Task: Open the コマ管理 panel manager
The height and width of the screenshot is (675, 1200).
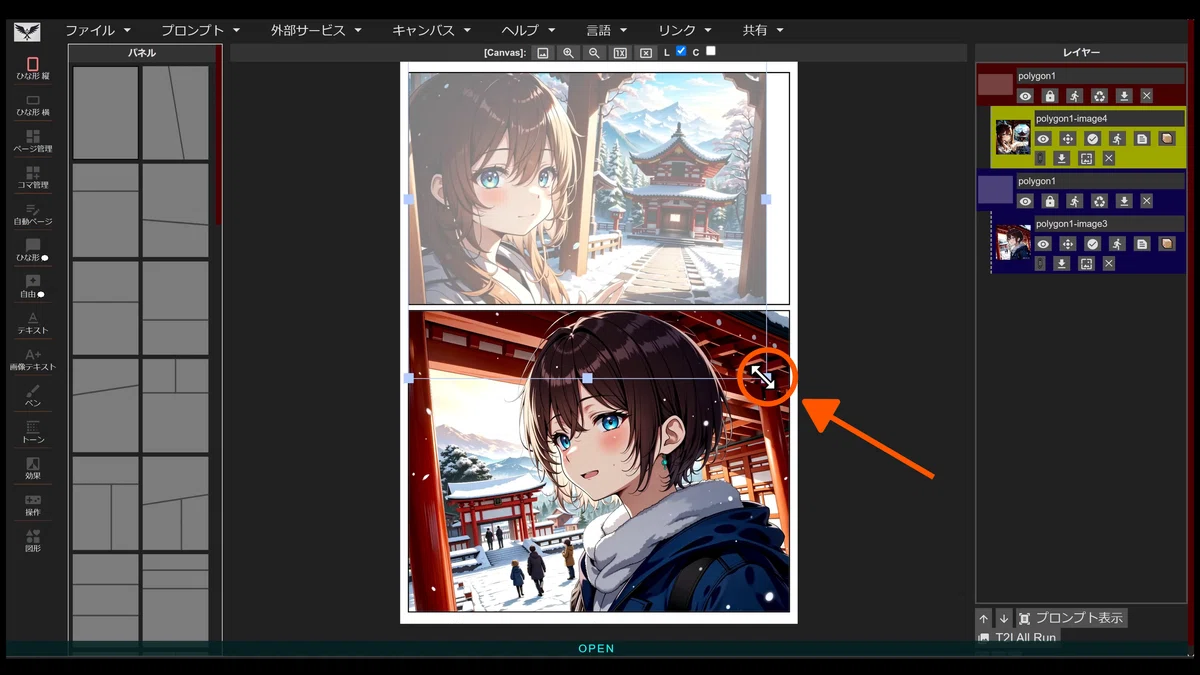Action: (32, 177)
